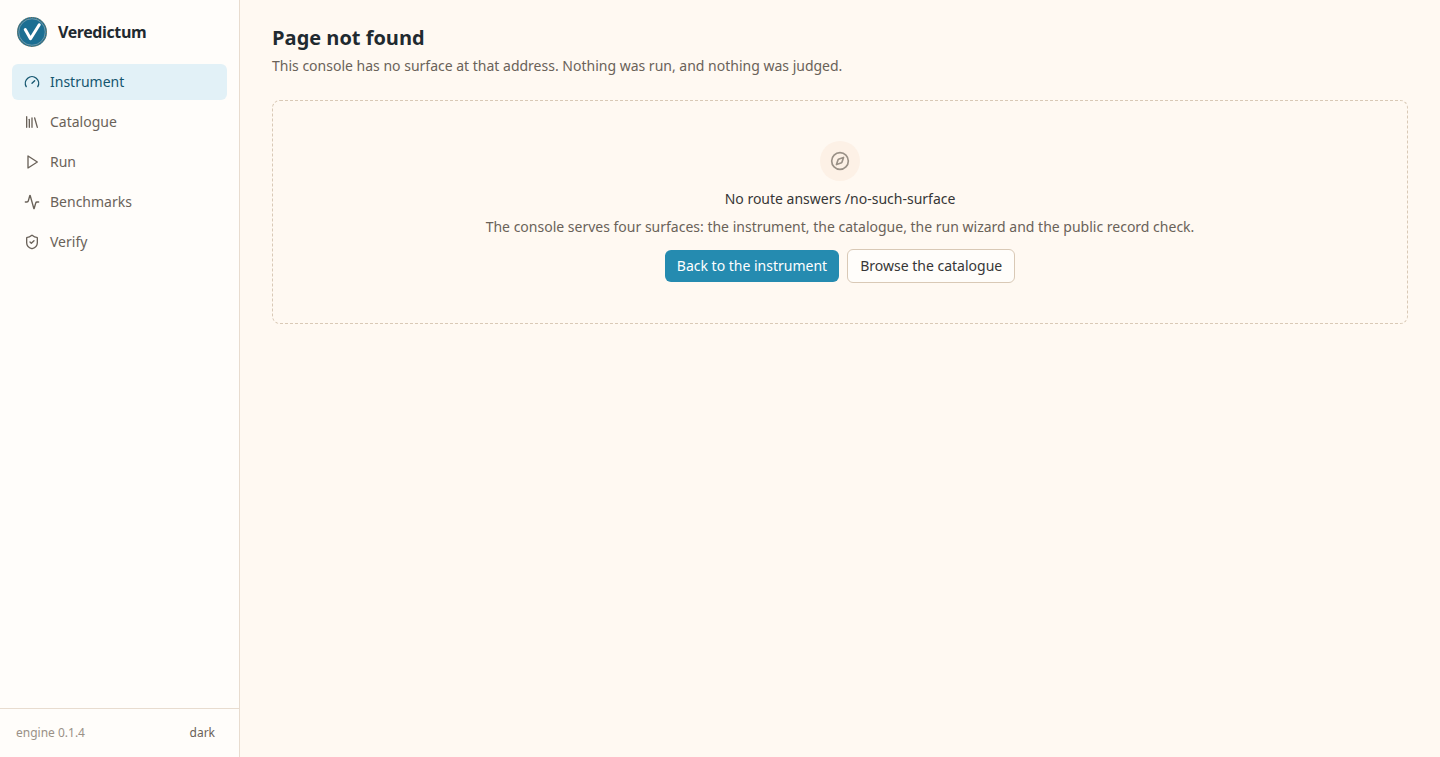Click the Catalogue library icon

32,122
